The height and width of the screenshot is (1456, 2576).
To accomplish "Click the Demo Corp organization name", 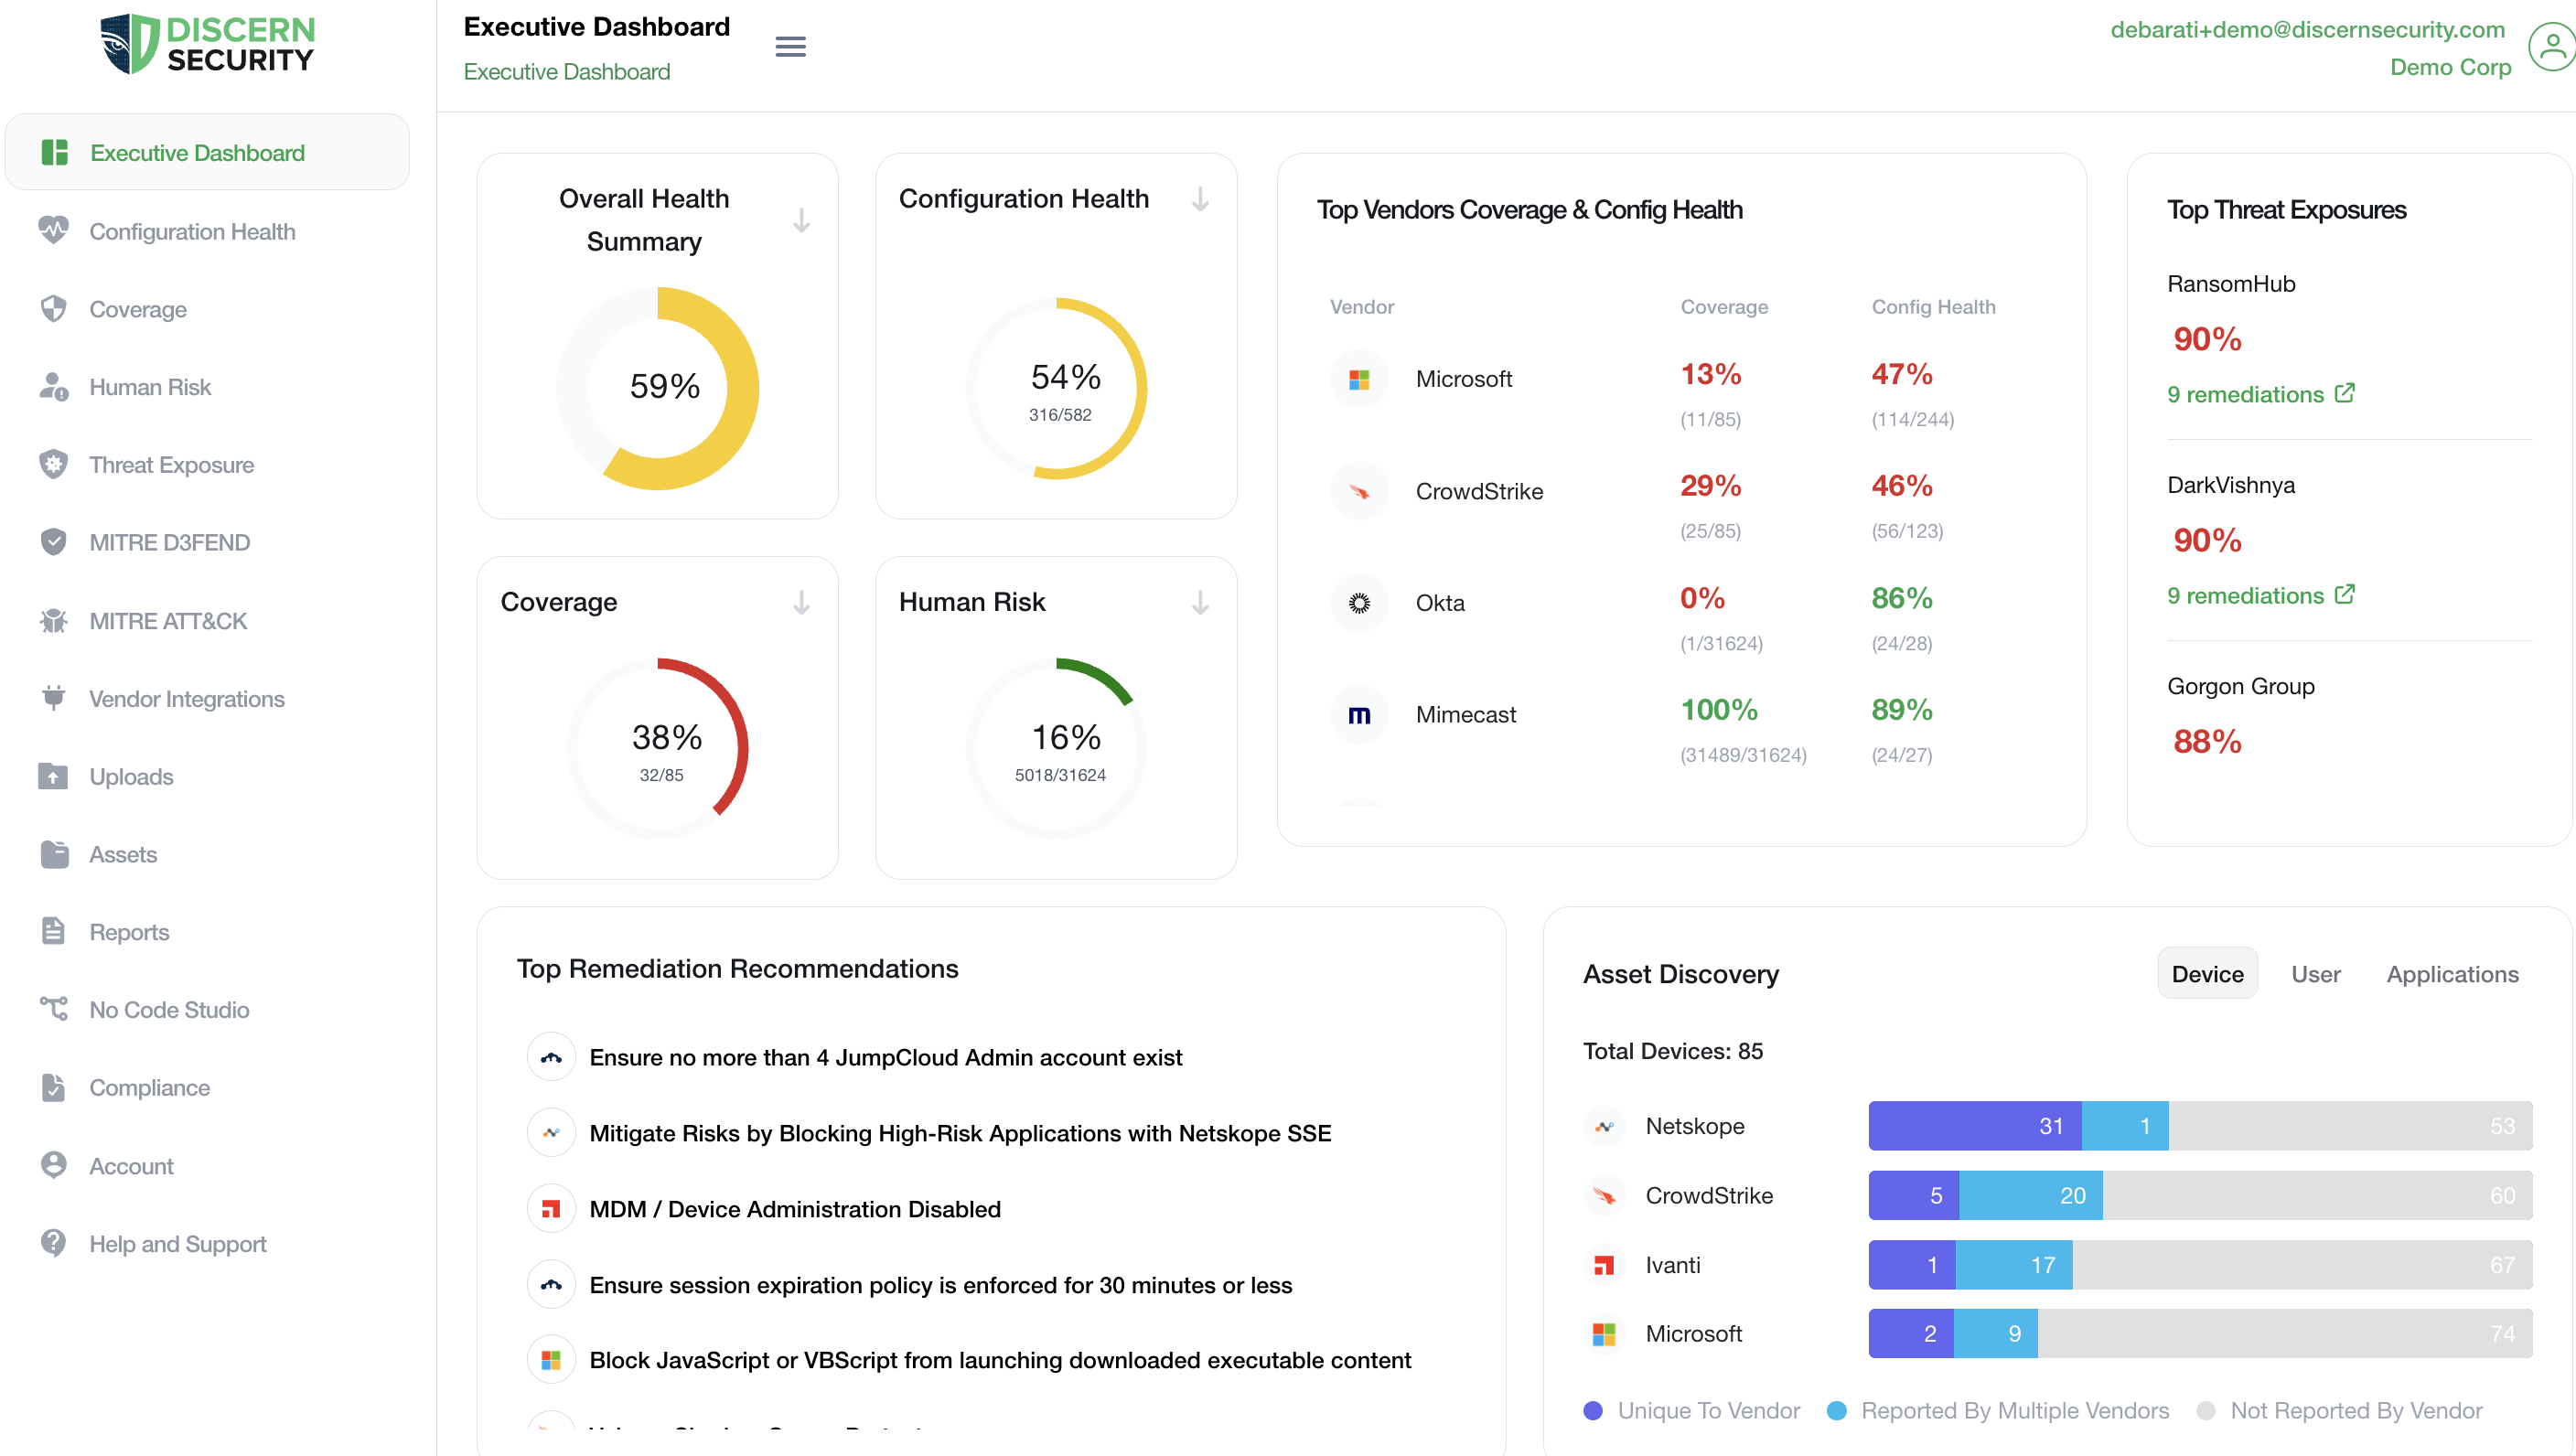I will point(2450,67).
